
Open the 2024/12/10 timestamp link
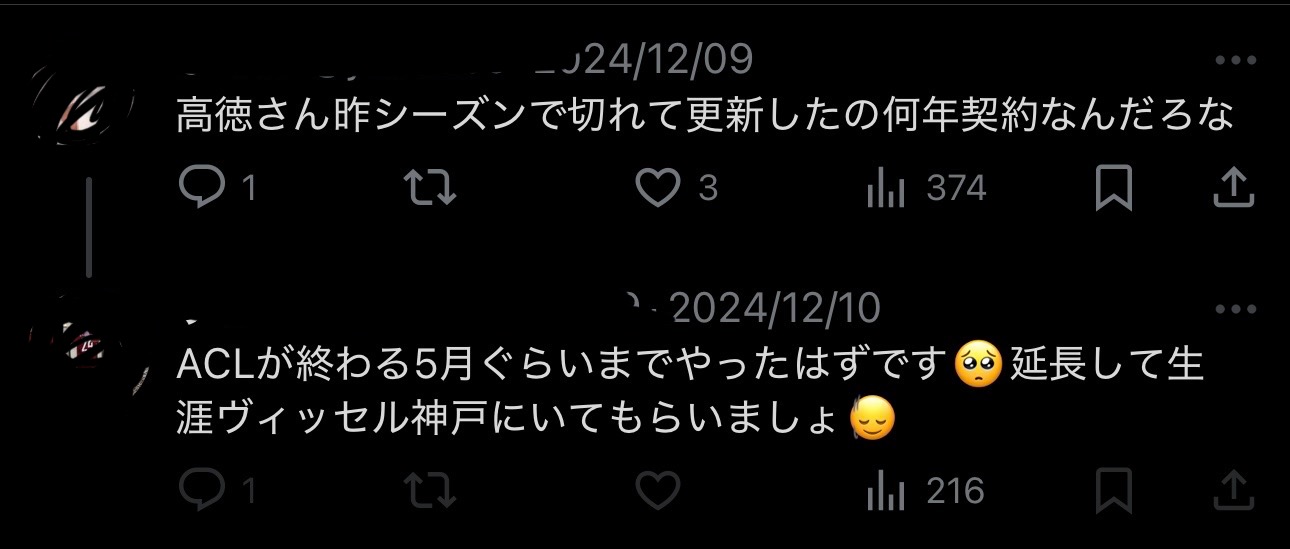776,309
